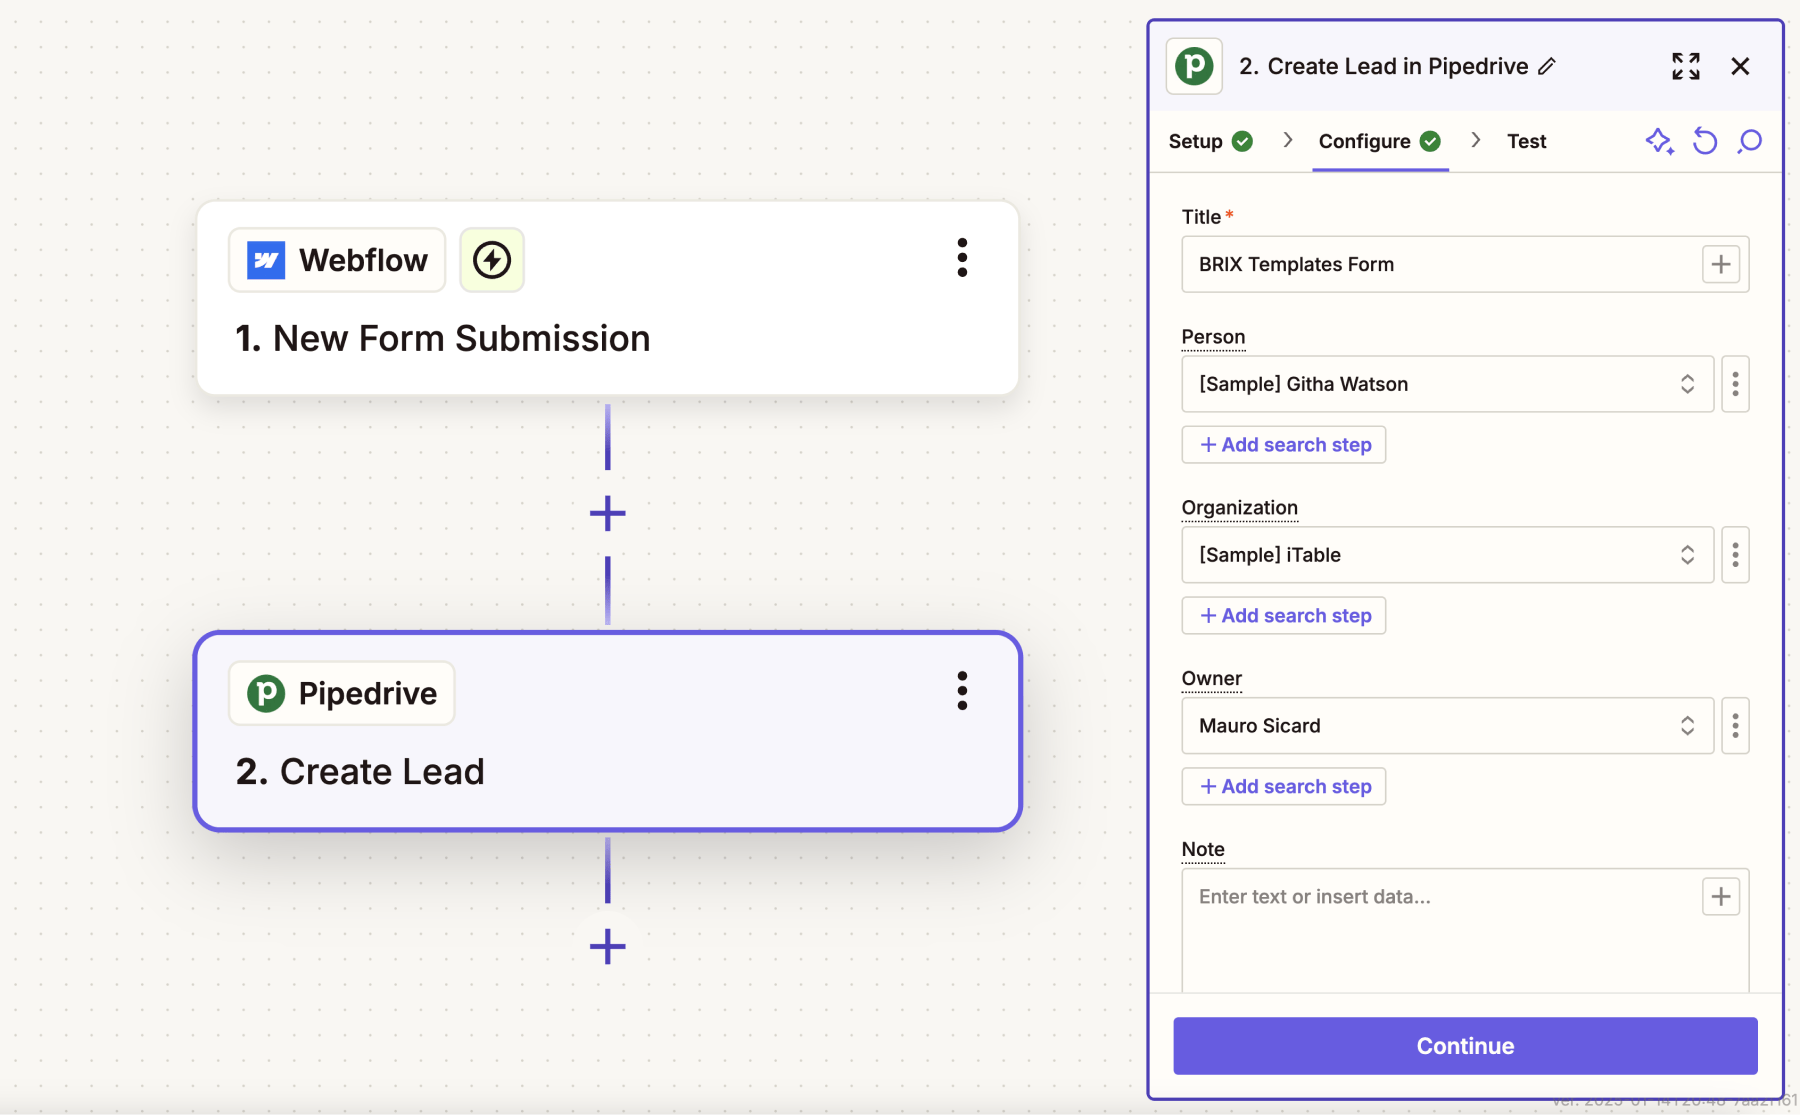Click the Note field label
The image size is (1800, 1115).
pos(1203,850)
